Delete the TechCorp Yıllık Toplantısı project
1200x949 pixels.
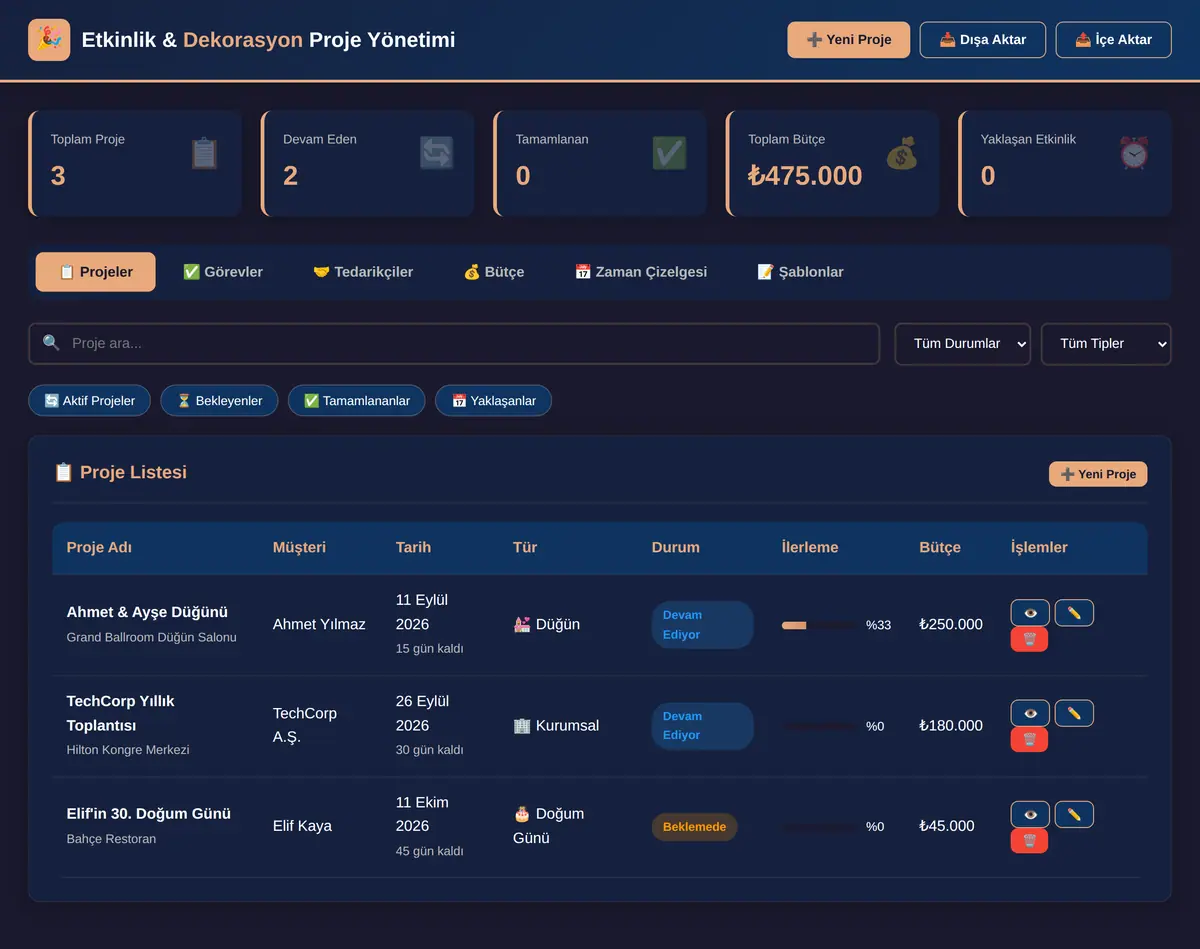(x=1030, y=740)
